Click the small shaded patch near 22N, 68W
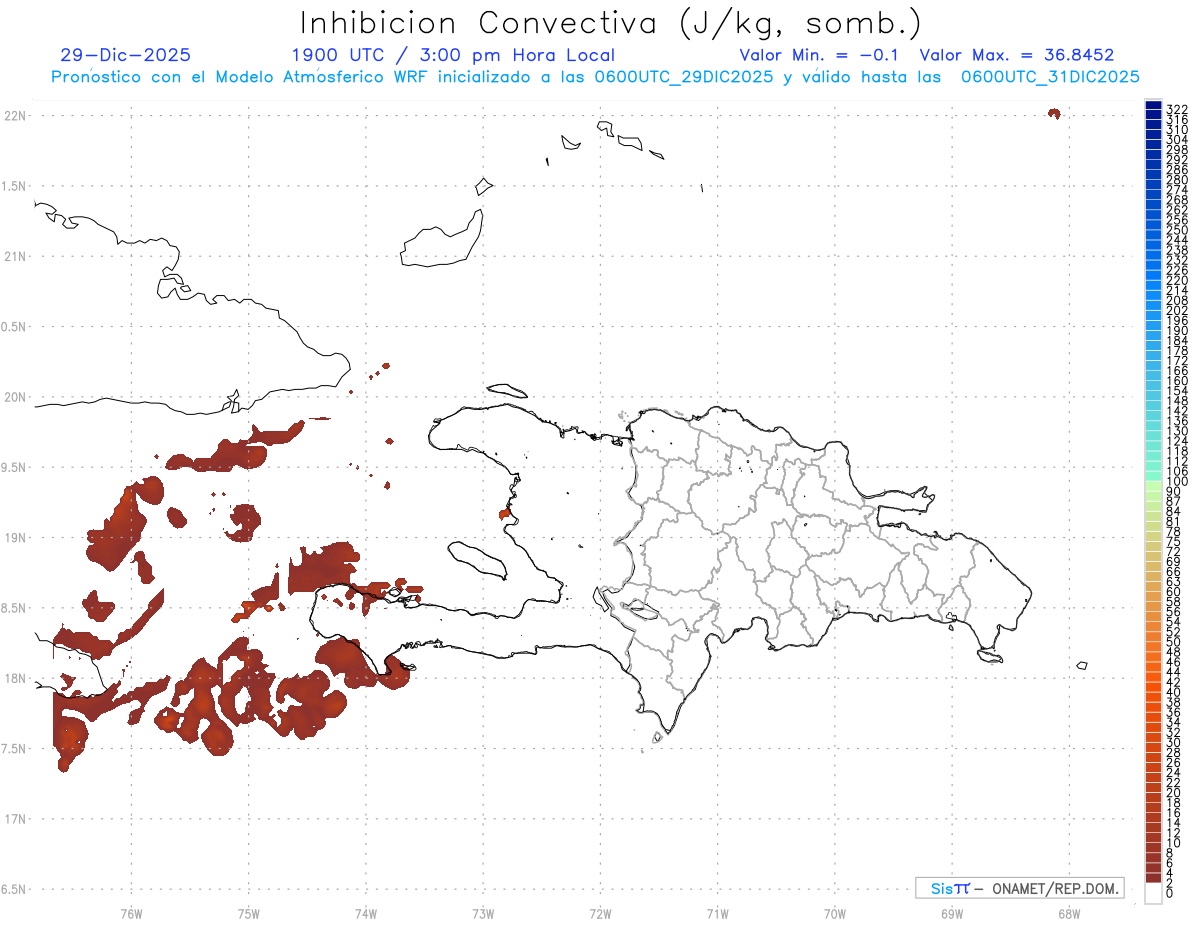 tap(1053, 114)
